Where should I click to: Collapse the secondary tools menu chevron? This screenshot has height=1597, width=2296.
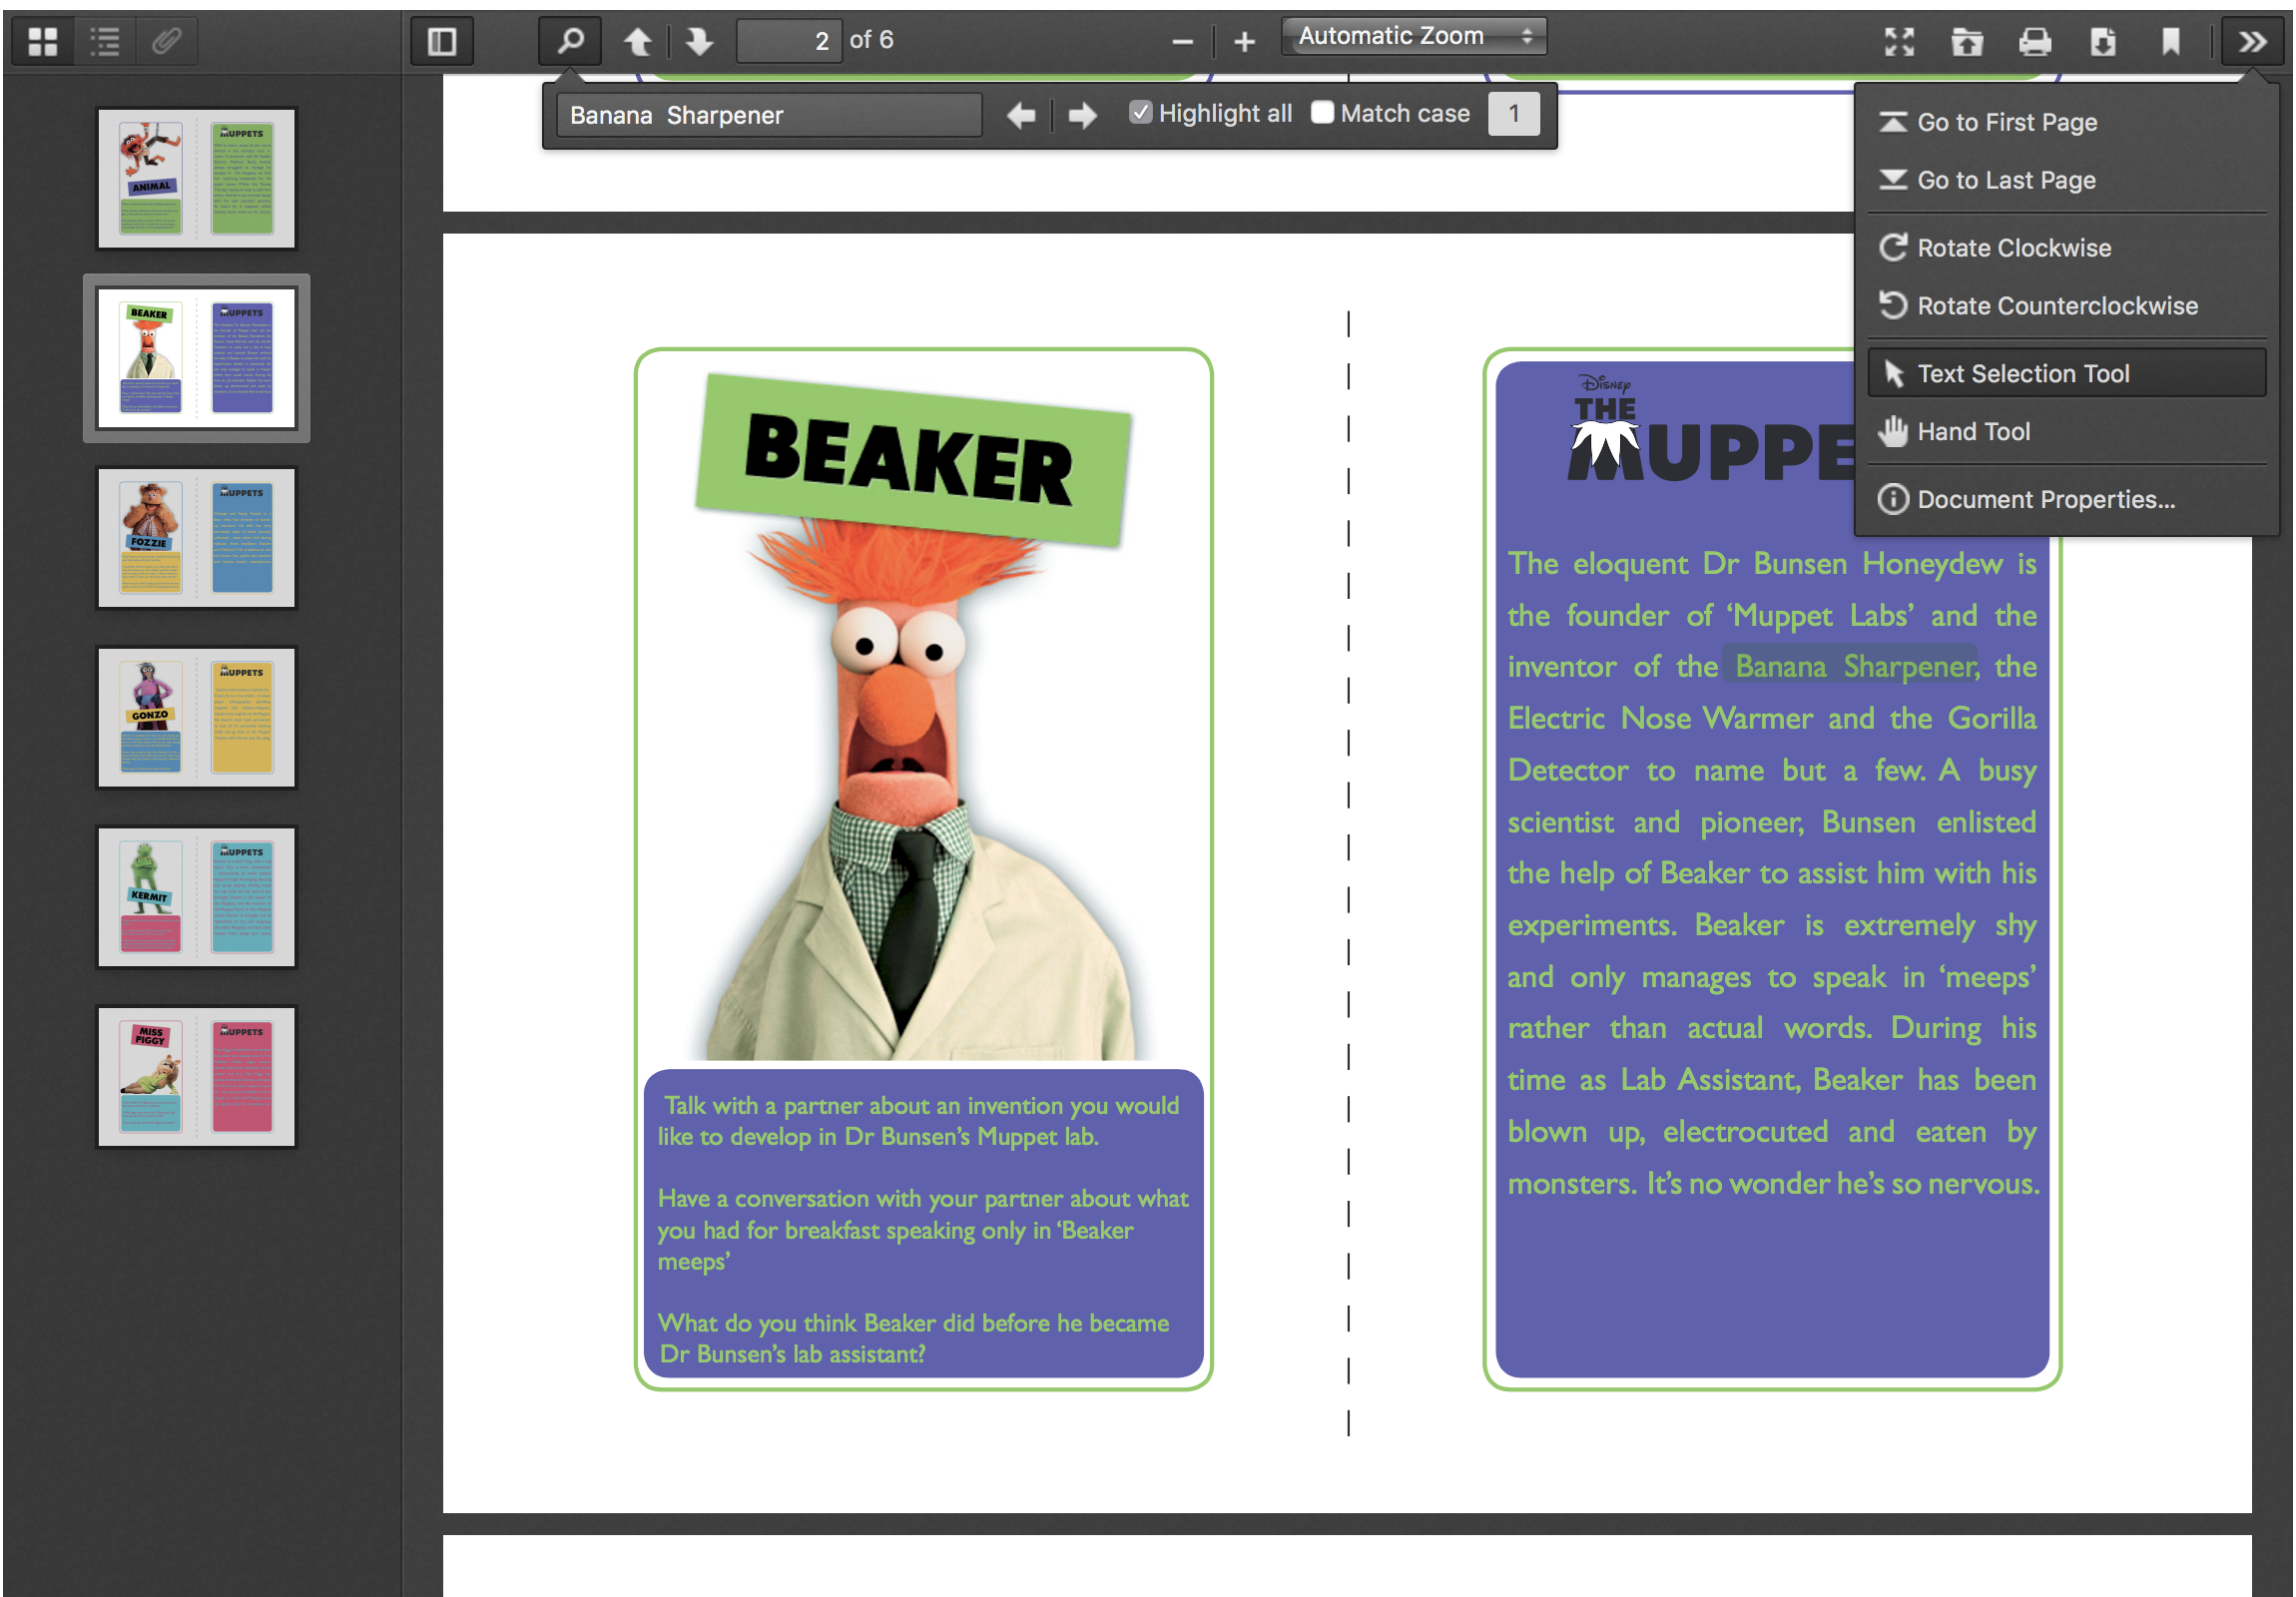2252,41
